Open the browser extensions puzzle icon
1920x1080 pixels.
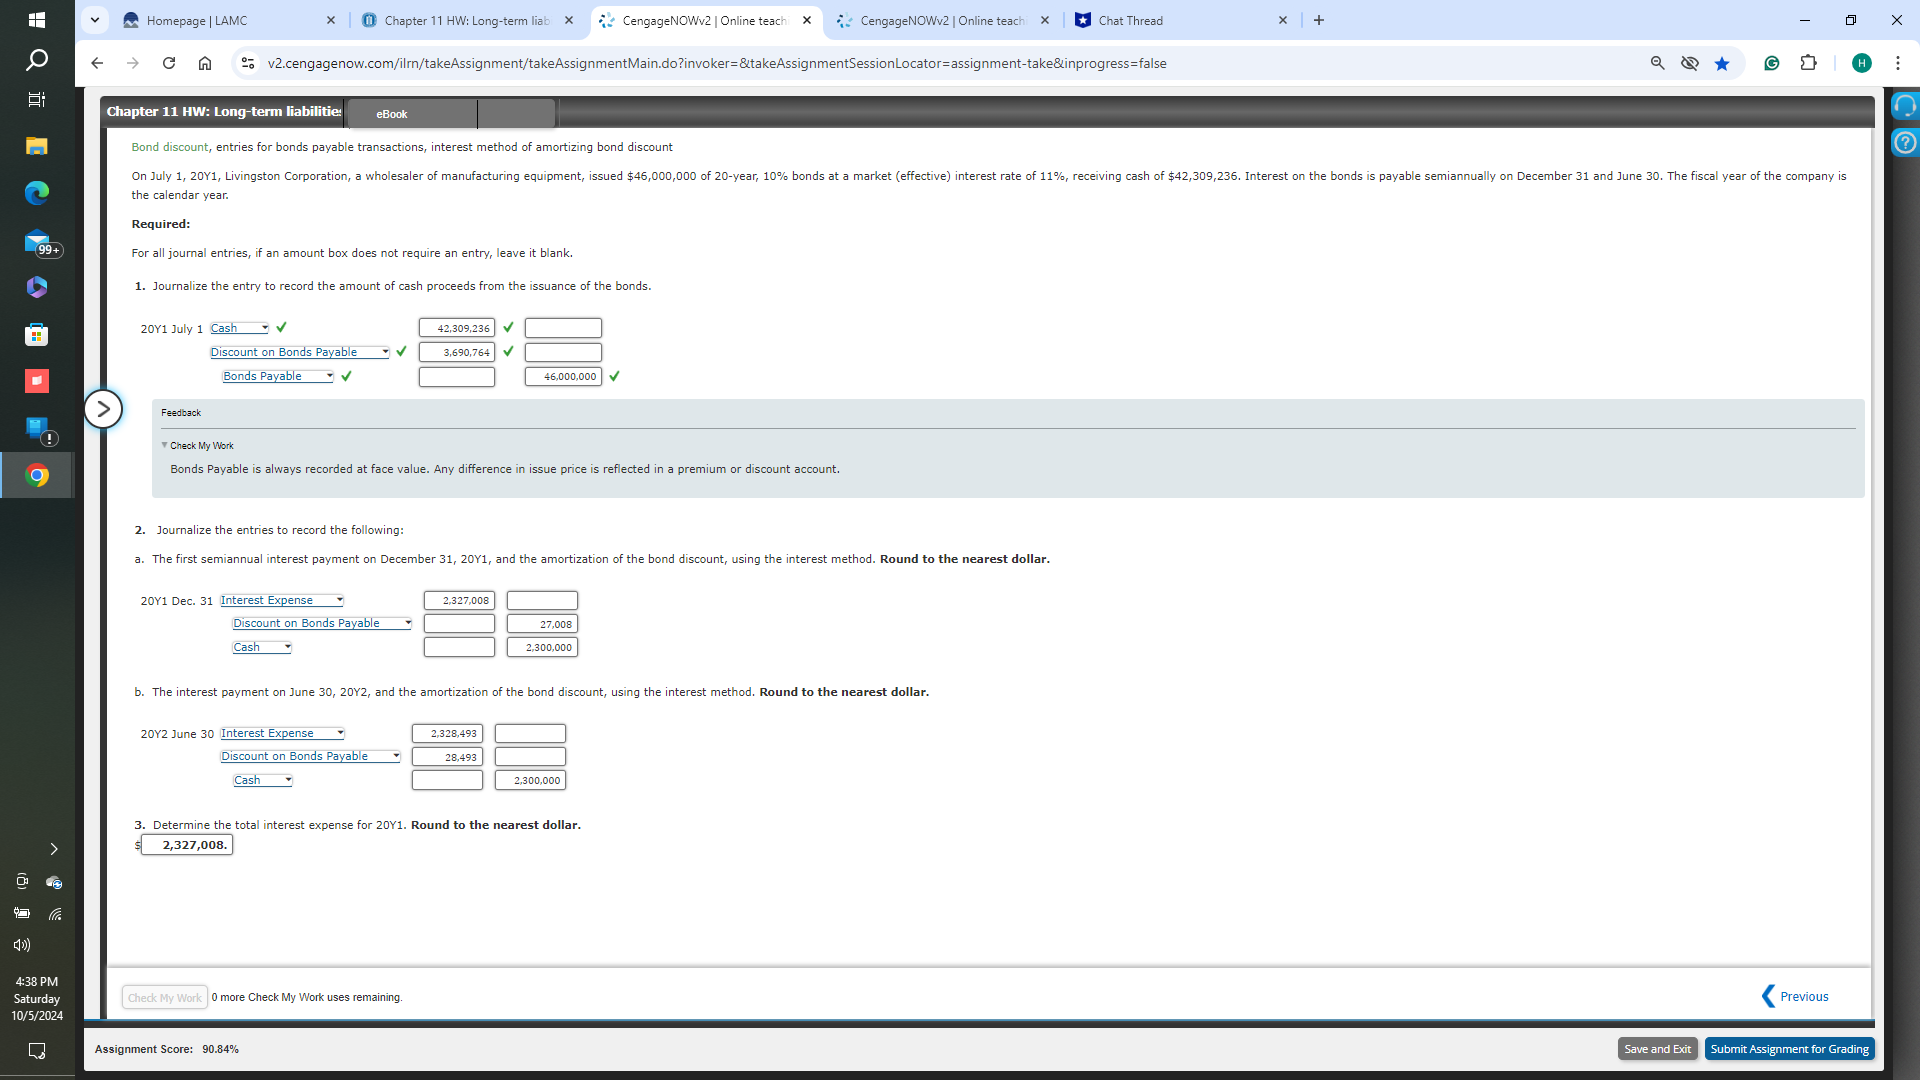pos(1808,63)
